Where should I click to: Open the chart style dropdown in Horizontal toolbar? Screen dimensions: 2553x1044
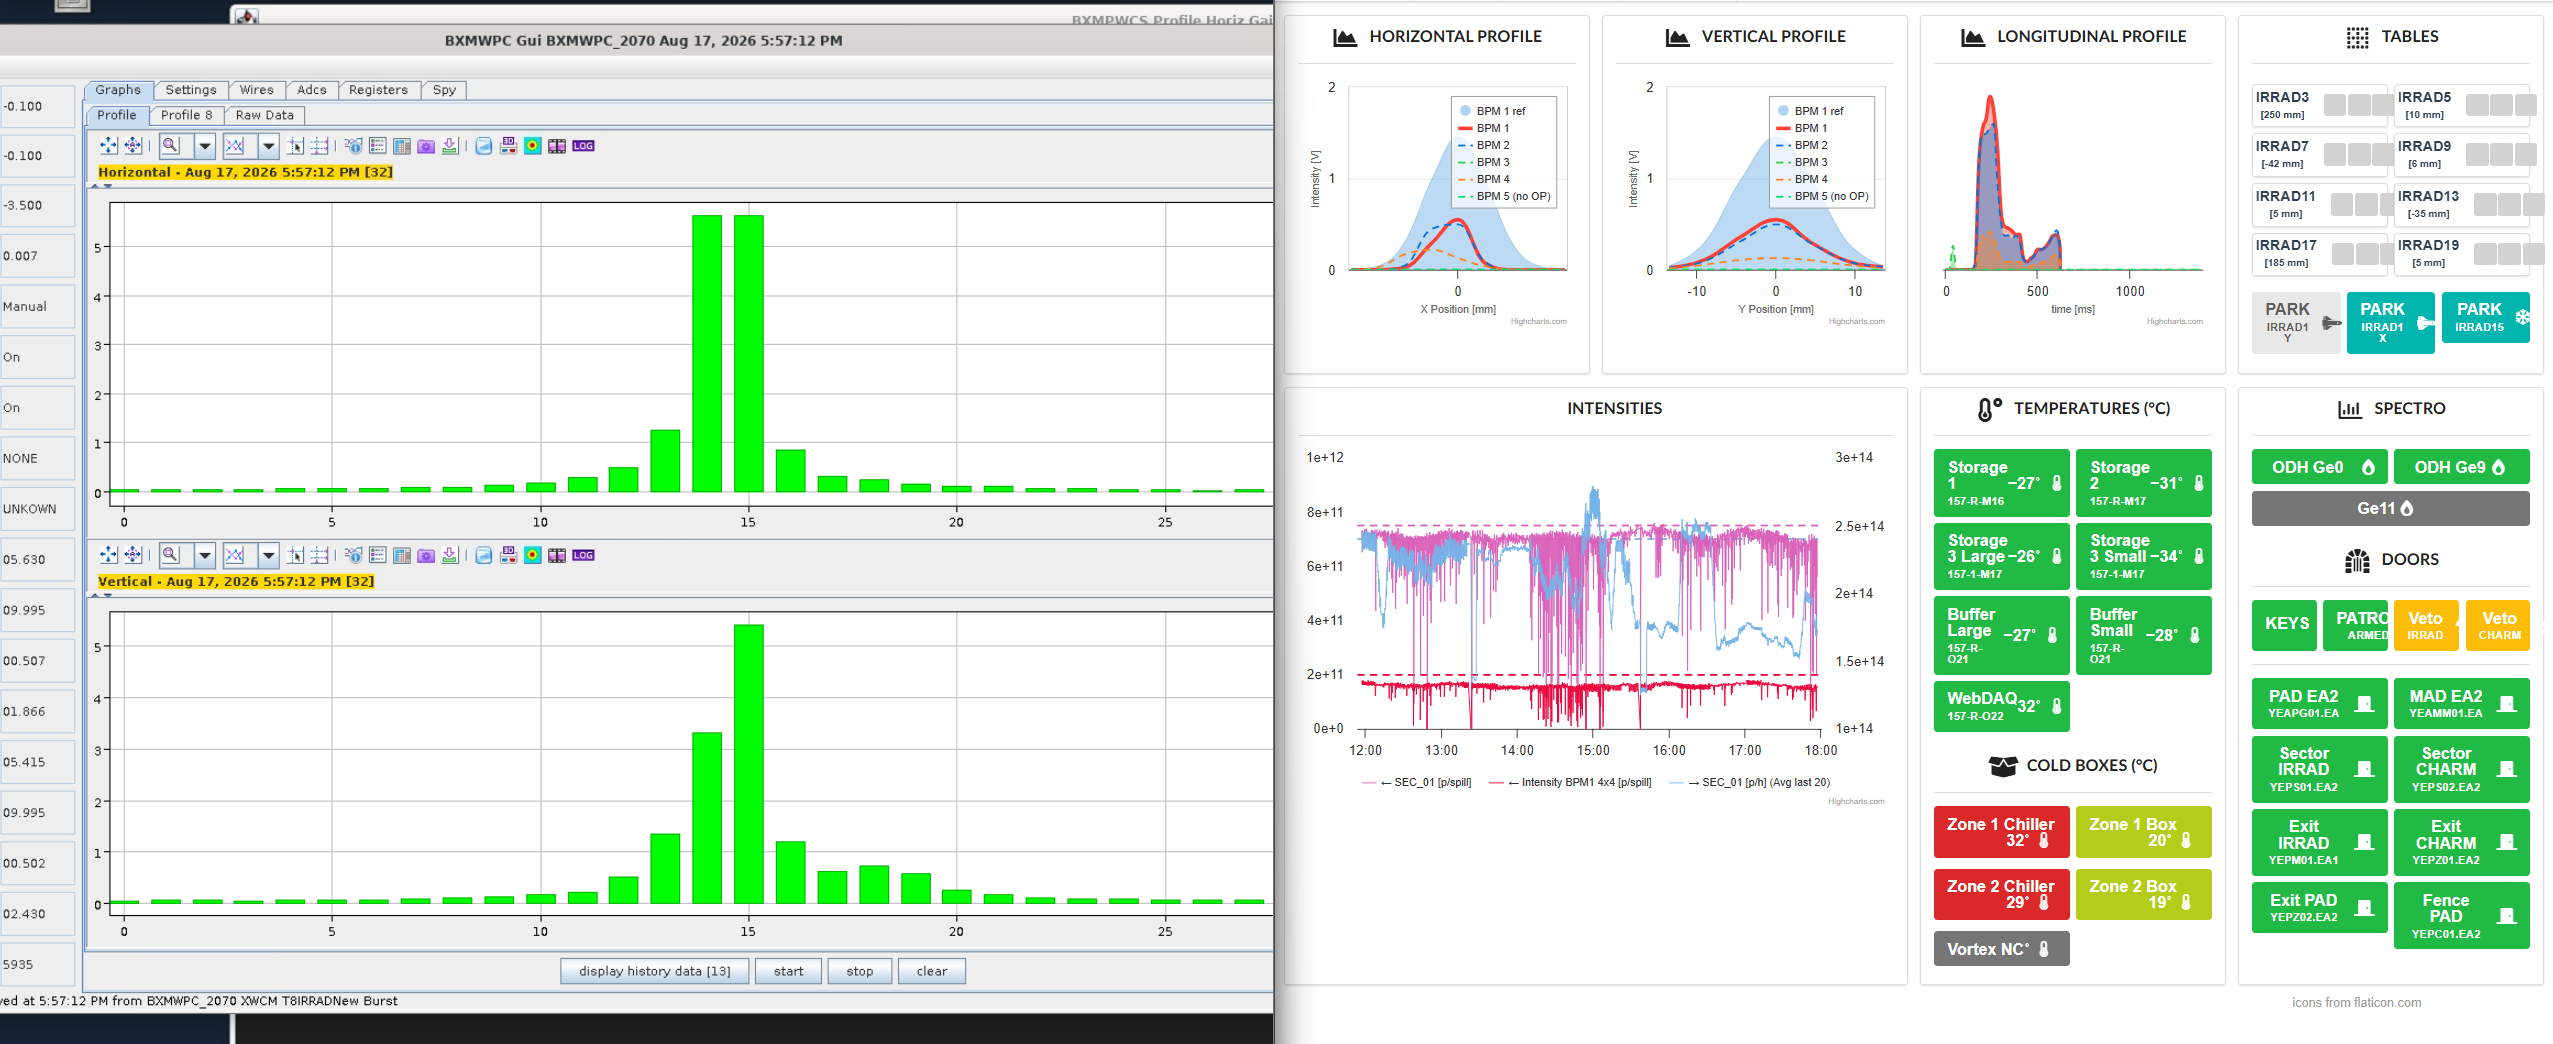tap(268, 146)
